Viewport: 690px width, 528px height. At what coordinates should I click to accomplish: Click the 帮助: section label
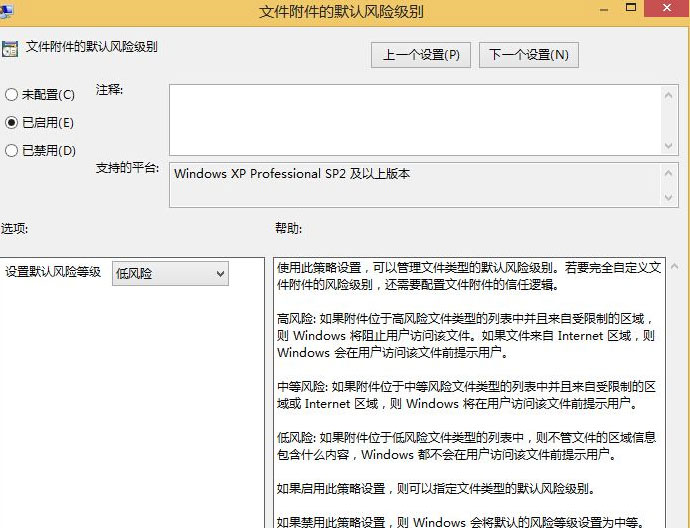coord(288,229)
